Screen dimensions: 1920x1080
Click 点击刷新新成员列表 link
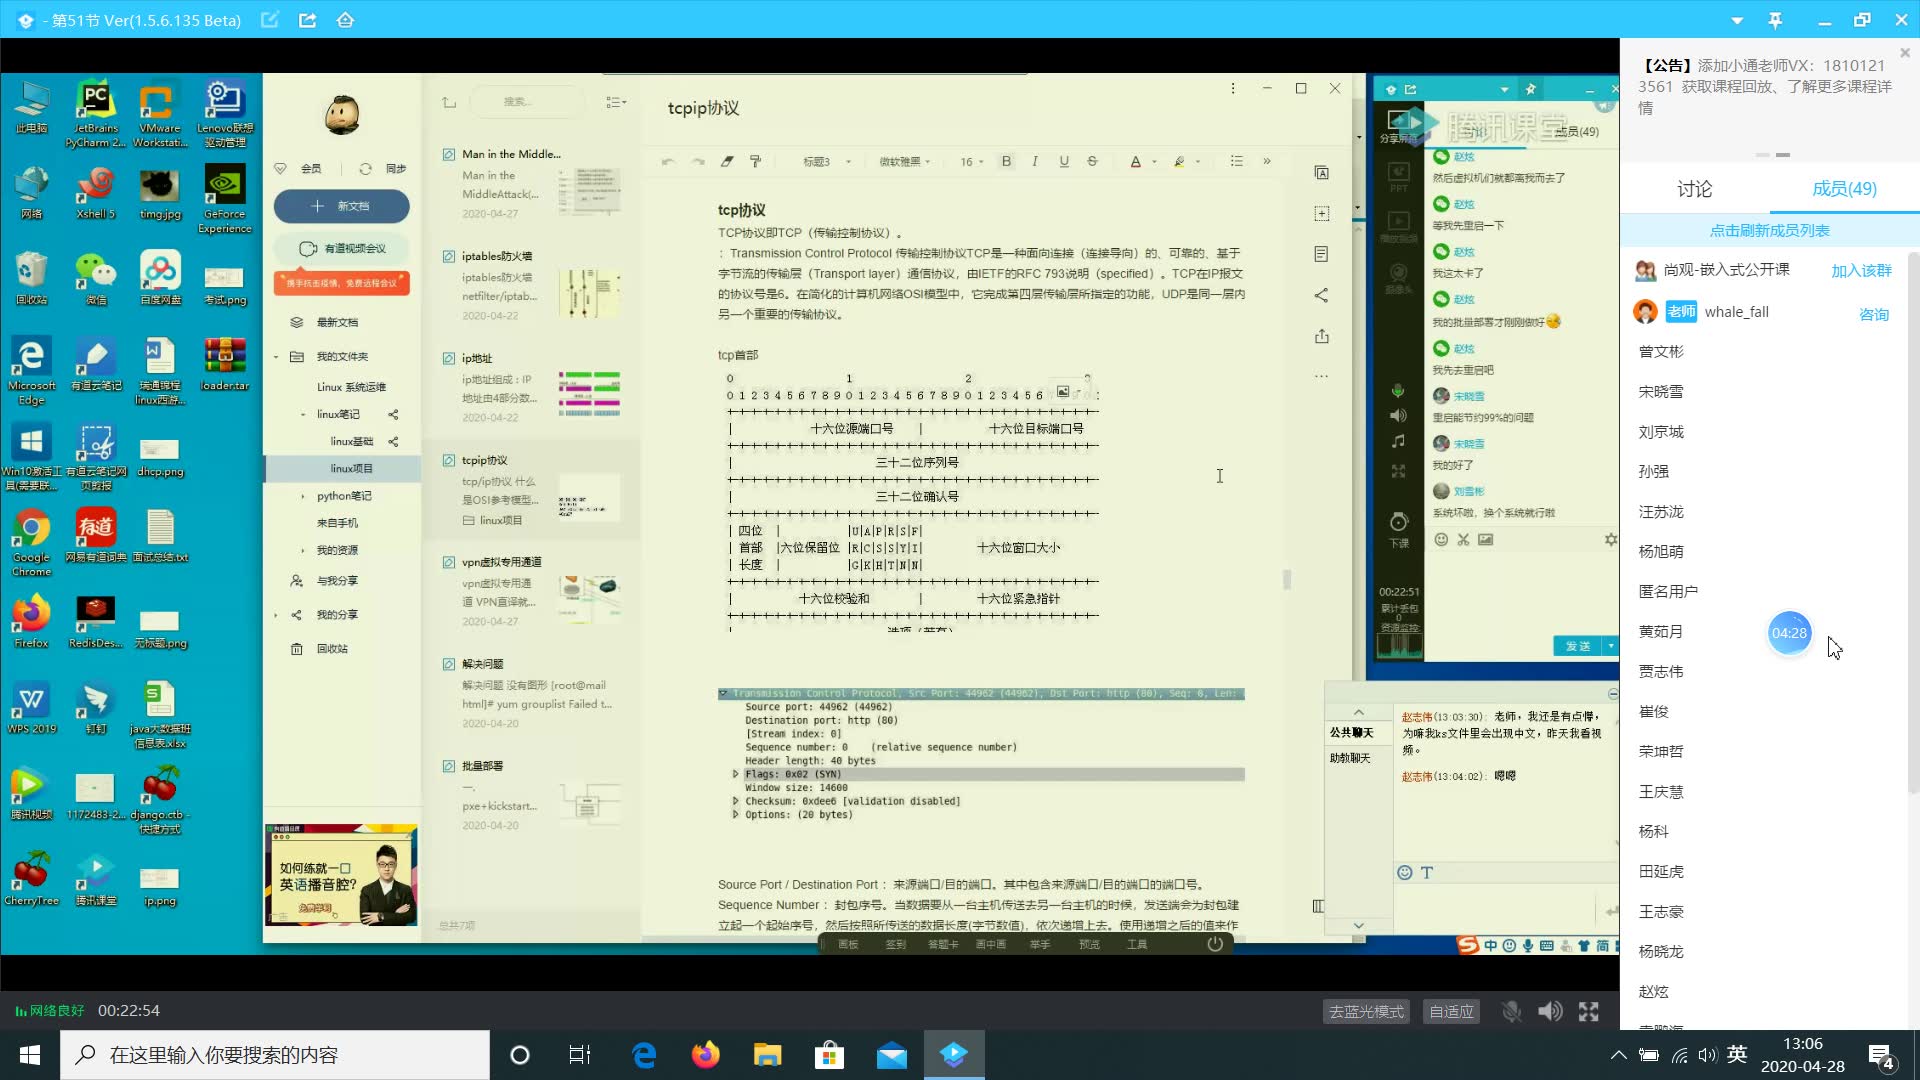coord(1771,231)
